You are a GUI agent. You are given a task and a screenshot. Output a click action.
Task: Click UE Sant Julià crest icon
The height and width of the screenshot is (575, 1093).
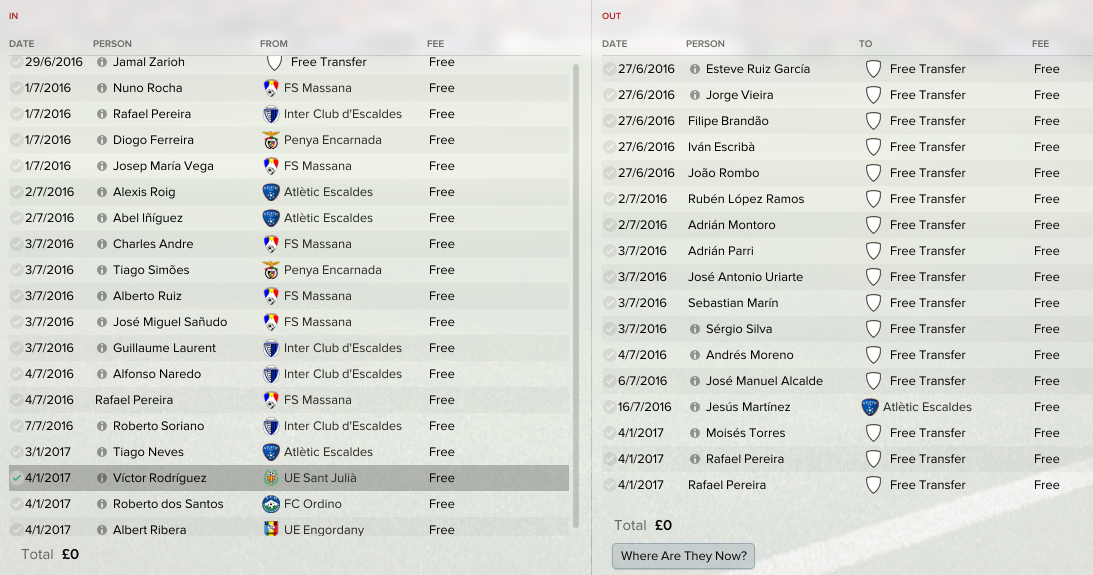(271, 478)
